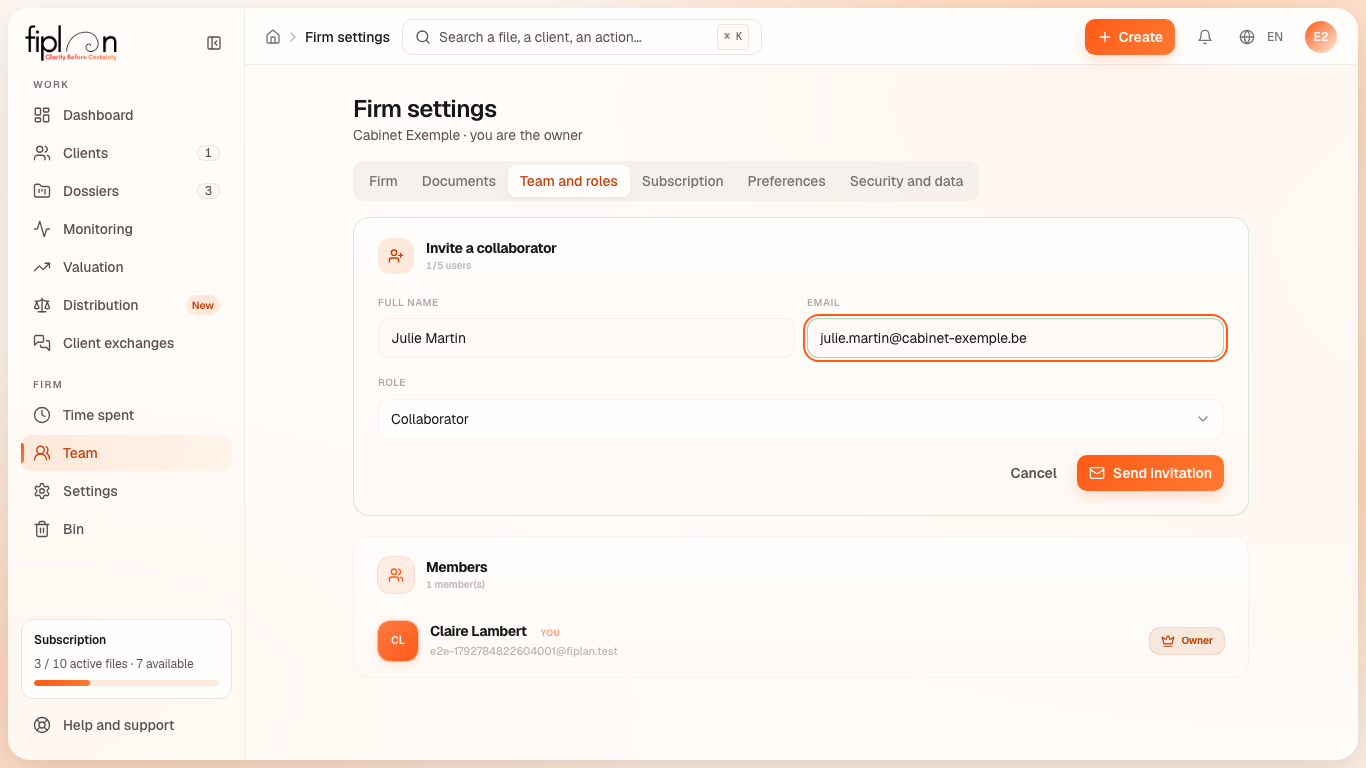Open the EN language selector

click(x=1275, y=37)
